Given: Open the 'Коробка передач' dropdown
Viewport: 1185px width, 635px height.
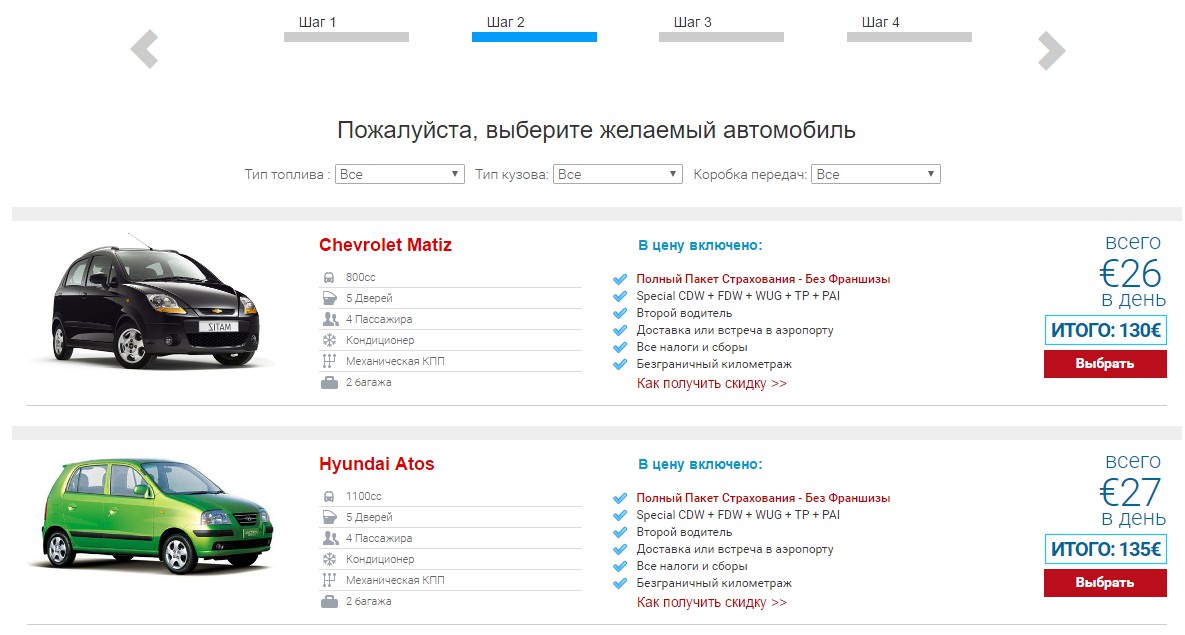Looking at the screenshot, I should [875, 174].
